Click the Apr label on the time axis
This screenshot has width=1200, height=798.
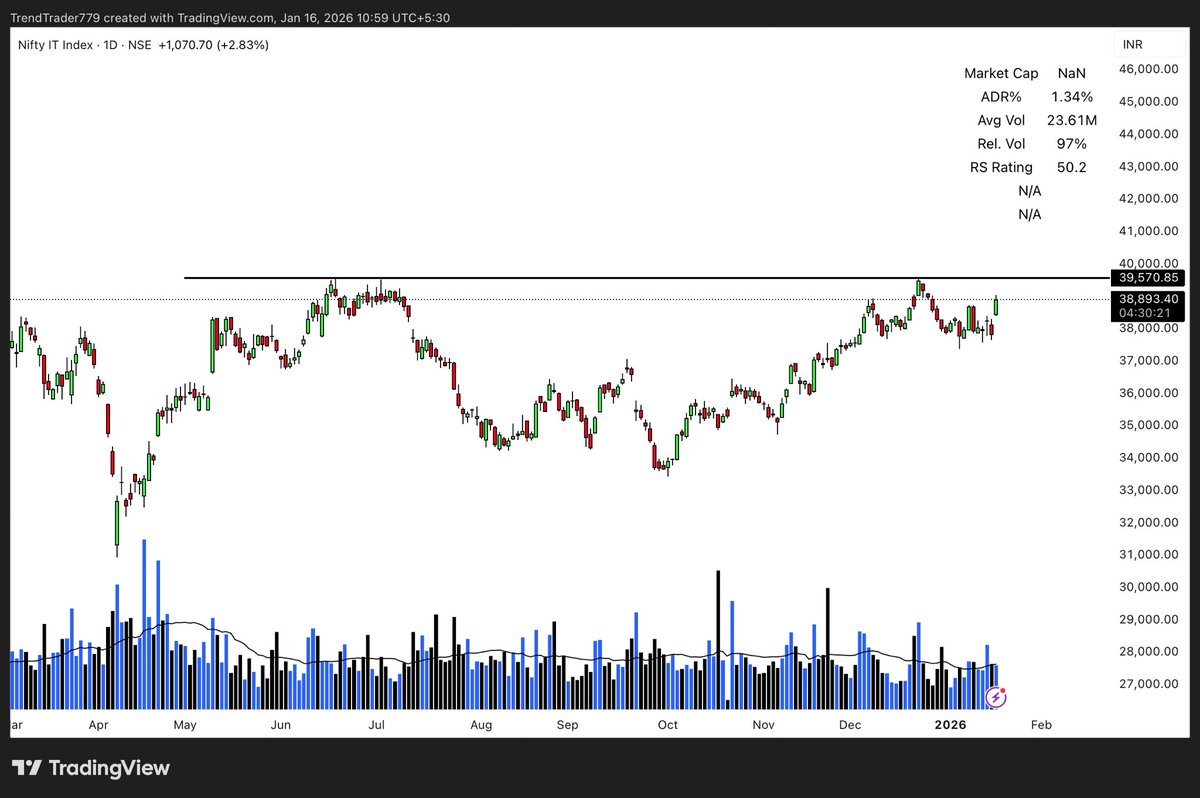pyautogui.click(x=98, y=724)
